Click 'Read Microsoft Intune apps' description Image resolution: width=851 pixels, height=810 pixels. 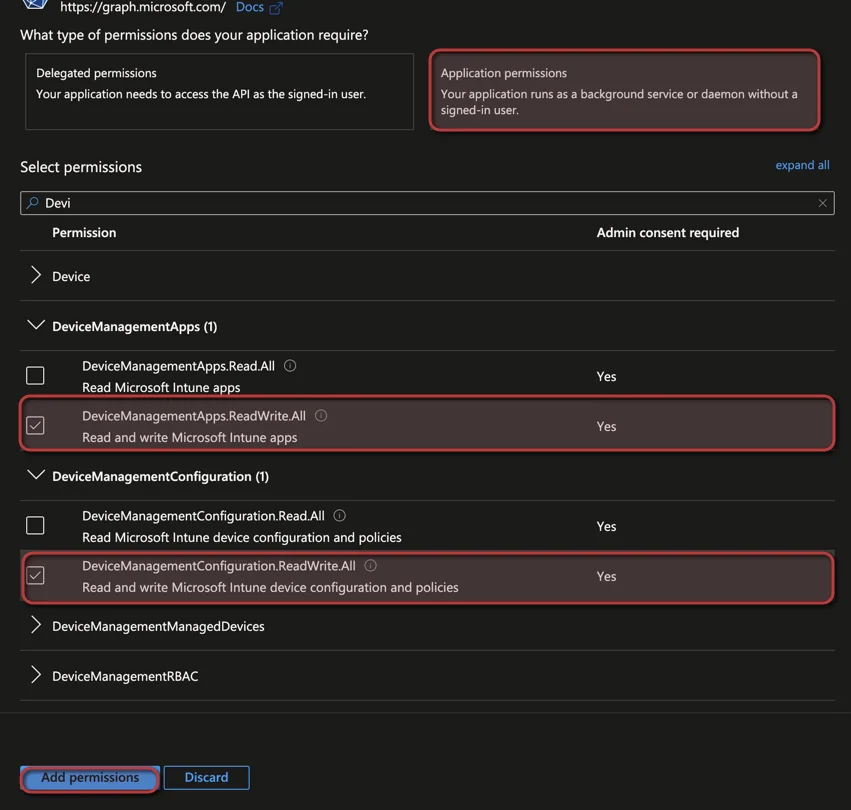pyautogui.click(x=161, y=387)
